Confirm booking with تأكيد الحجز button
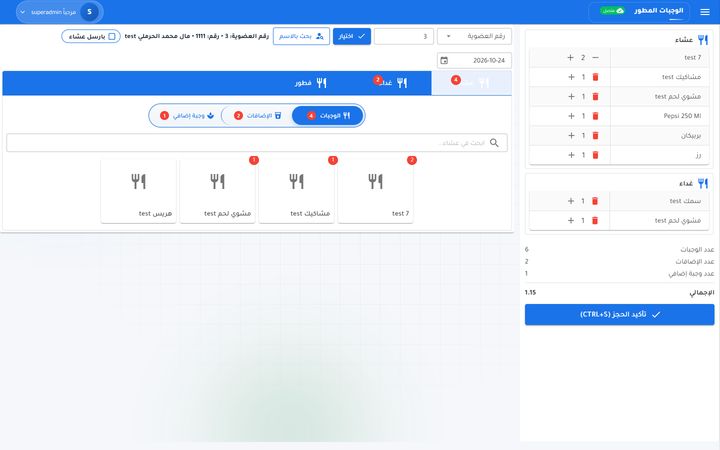The image size is (720, 450). tap(619, 315)
